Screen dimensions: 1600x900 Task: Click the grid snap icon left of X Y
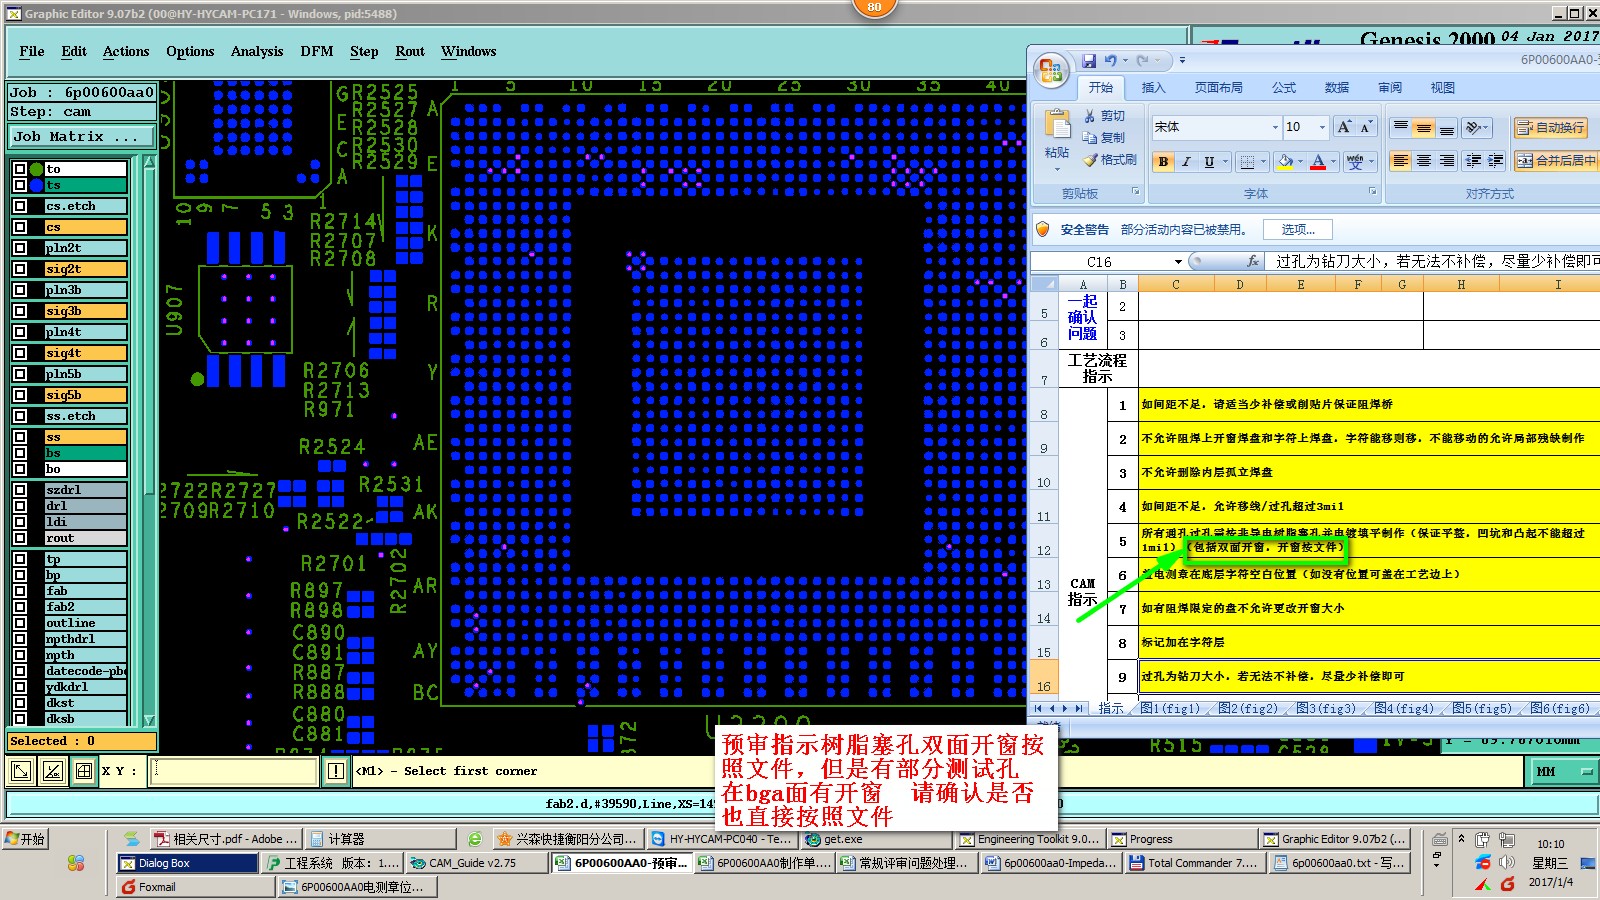coord(84,771)
